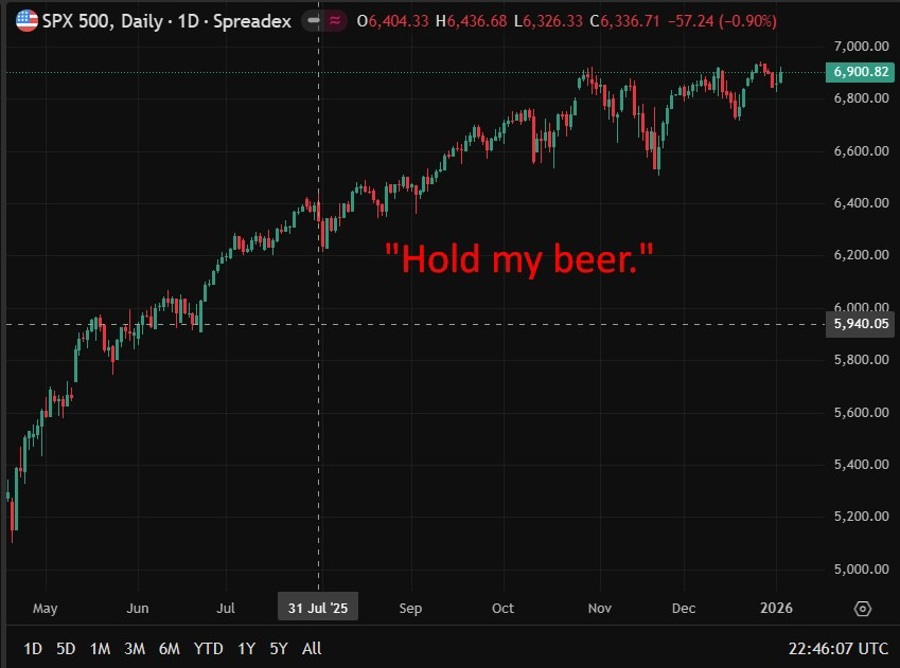Switch to the 1M tab
This screenshot has height=668, width=900.
(x=100, y=648)
